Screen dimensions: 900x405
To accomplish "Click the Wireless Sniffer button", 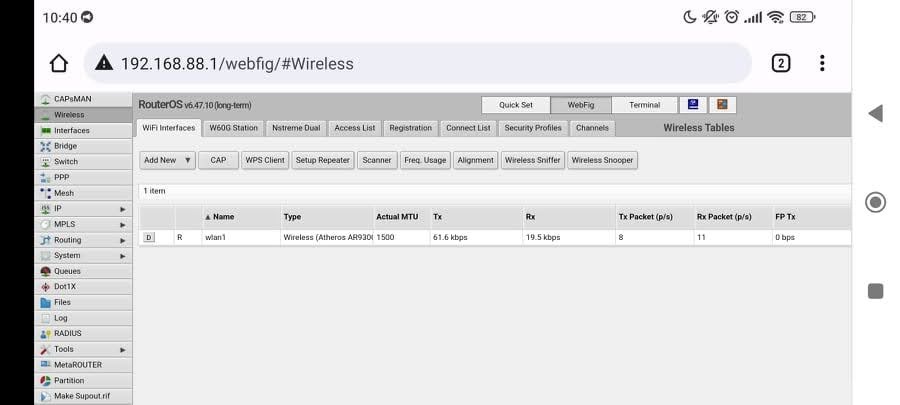I will (532, 160).
